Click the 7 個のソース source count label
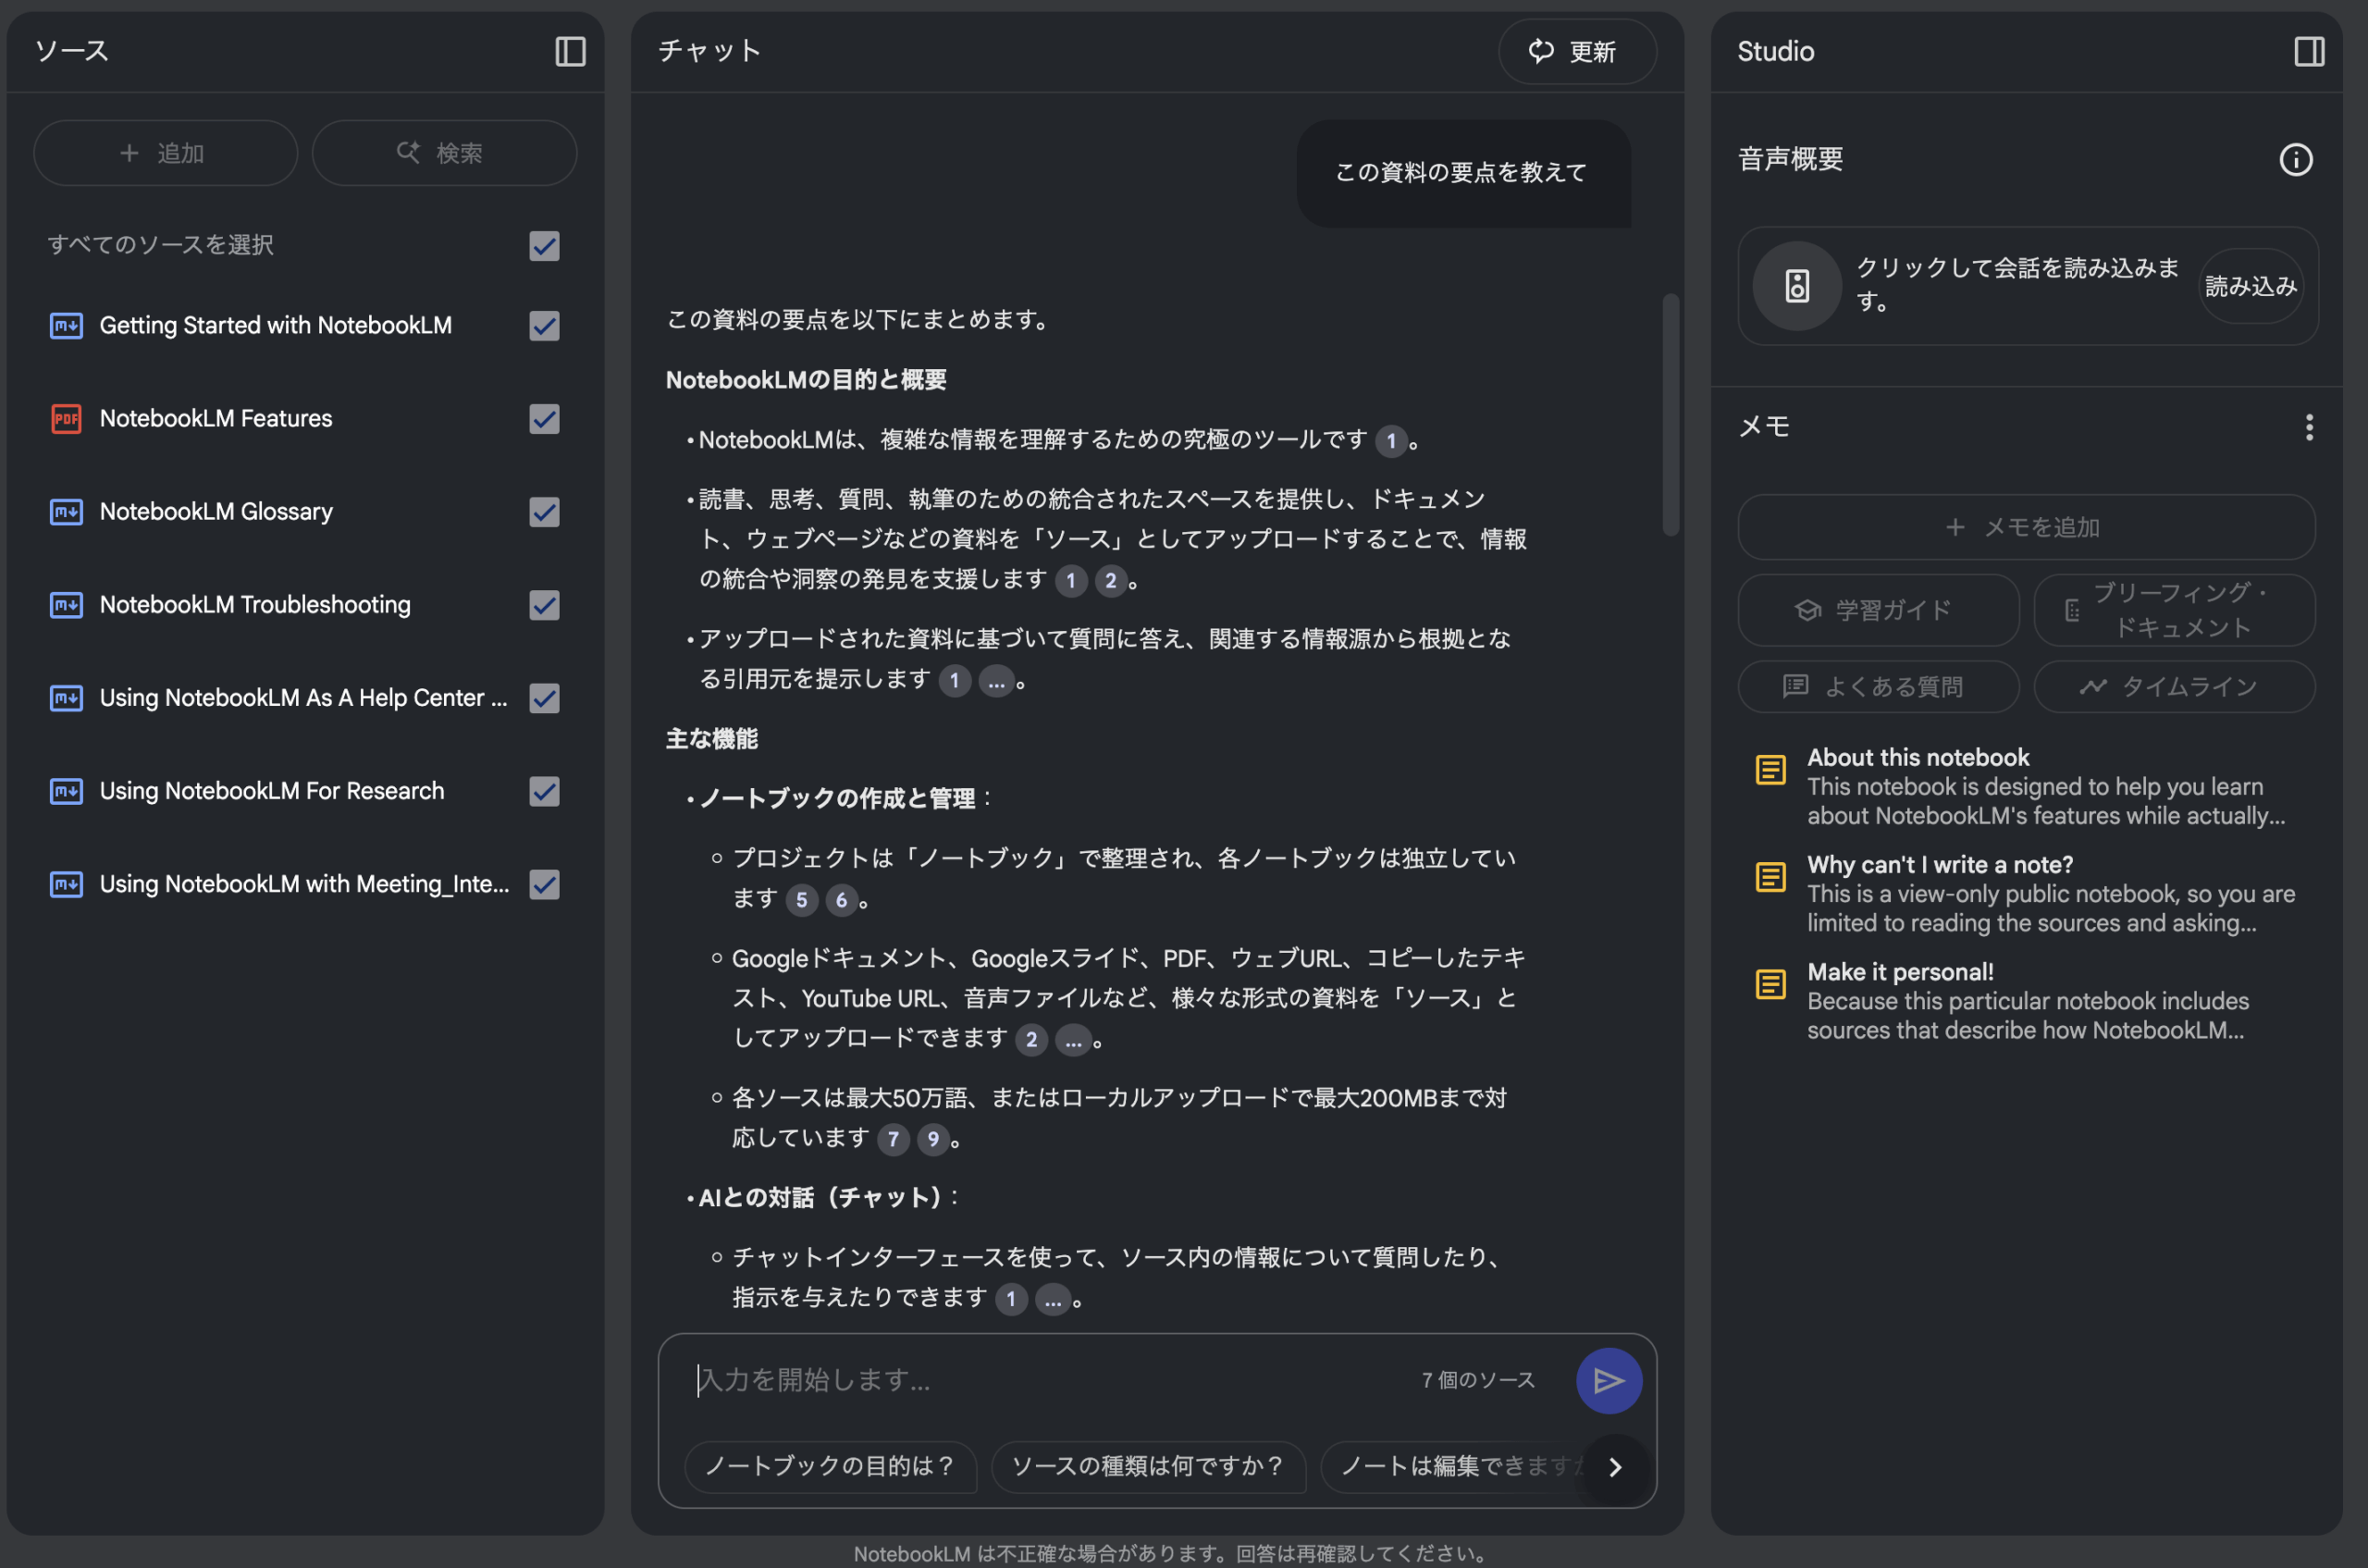 click(1478, 1380)
